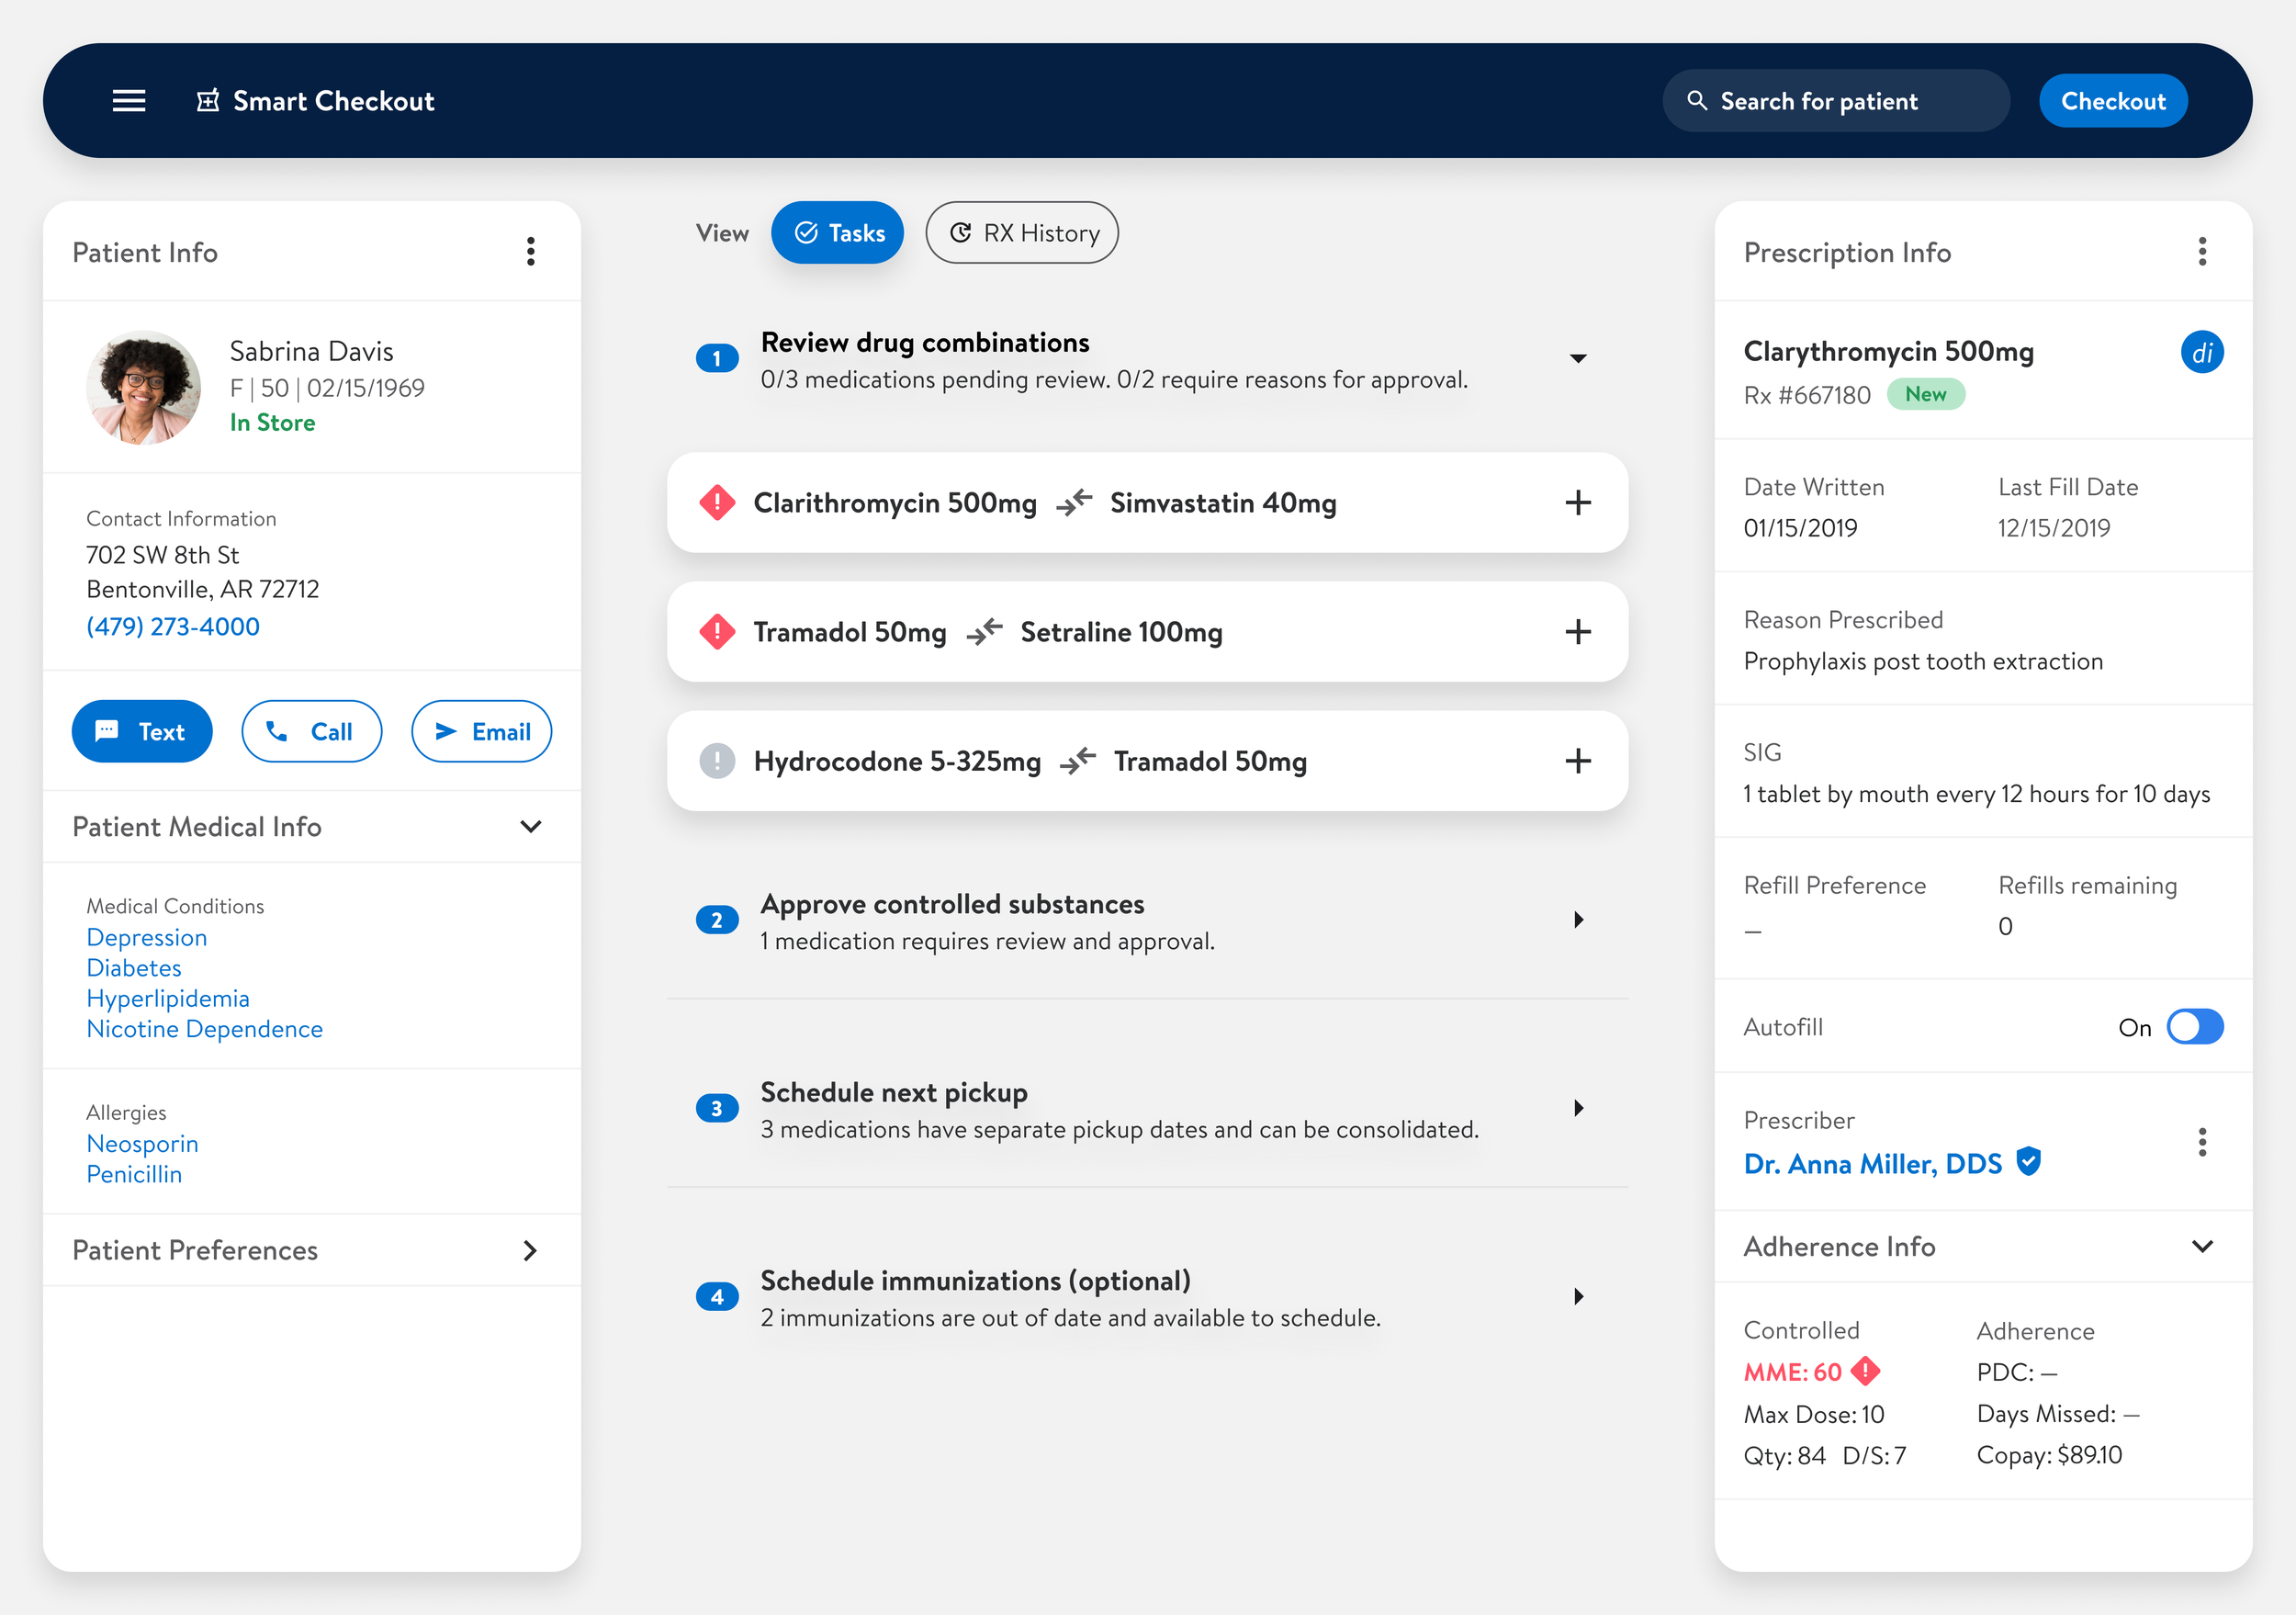Select the Tasks view tab
The width and height of the screenshot is (2296, 1615).
point(838,233)
